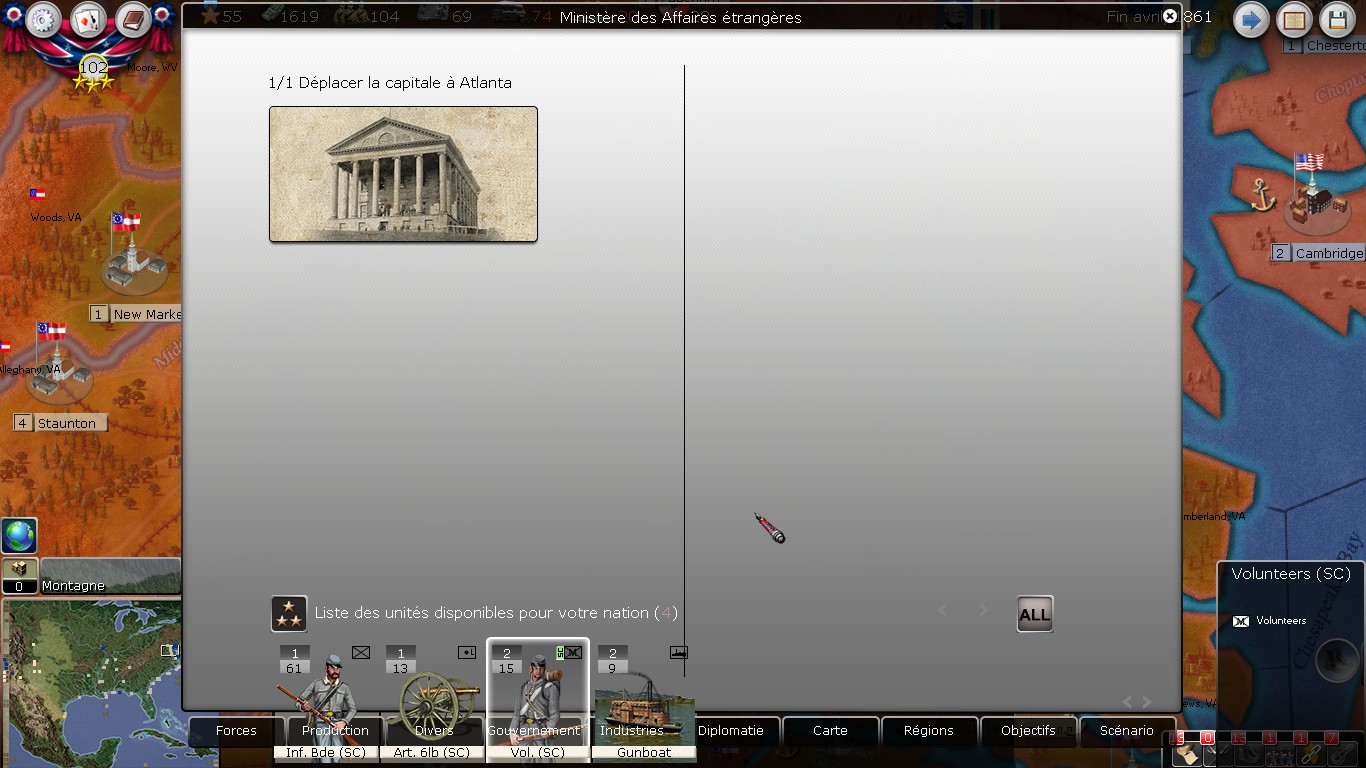Switch to the Forces tab

pyautogui.click(x=236, y=731)
